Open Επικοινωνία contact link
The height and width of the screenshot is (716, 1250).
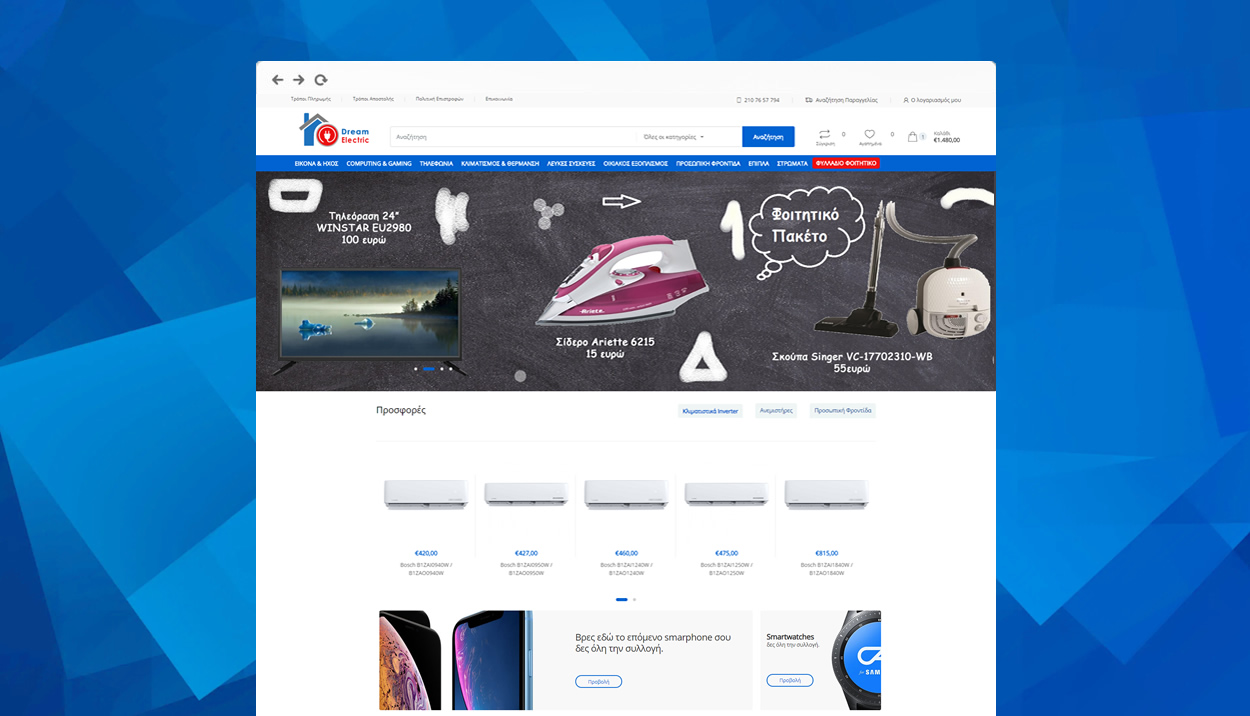[499, 99]
